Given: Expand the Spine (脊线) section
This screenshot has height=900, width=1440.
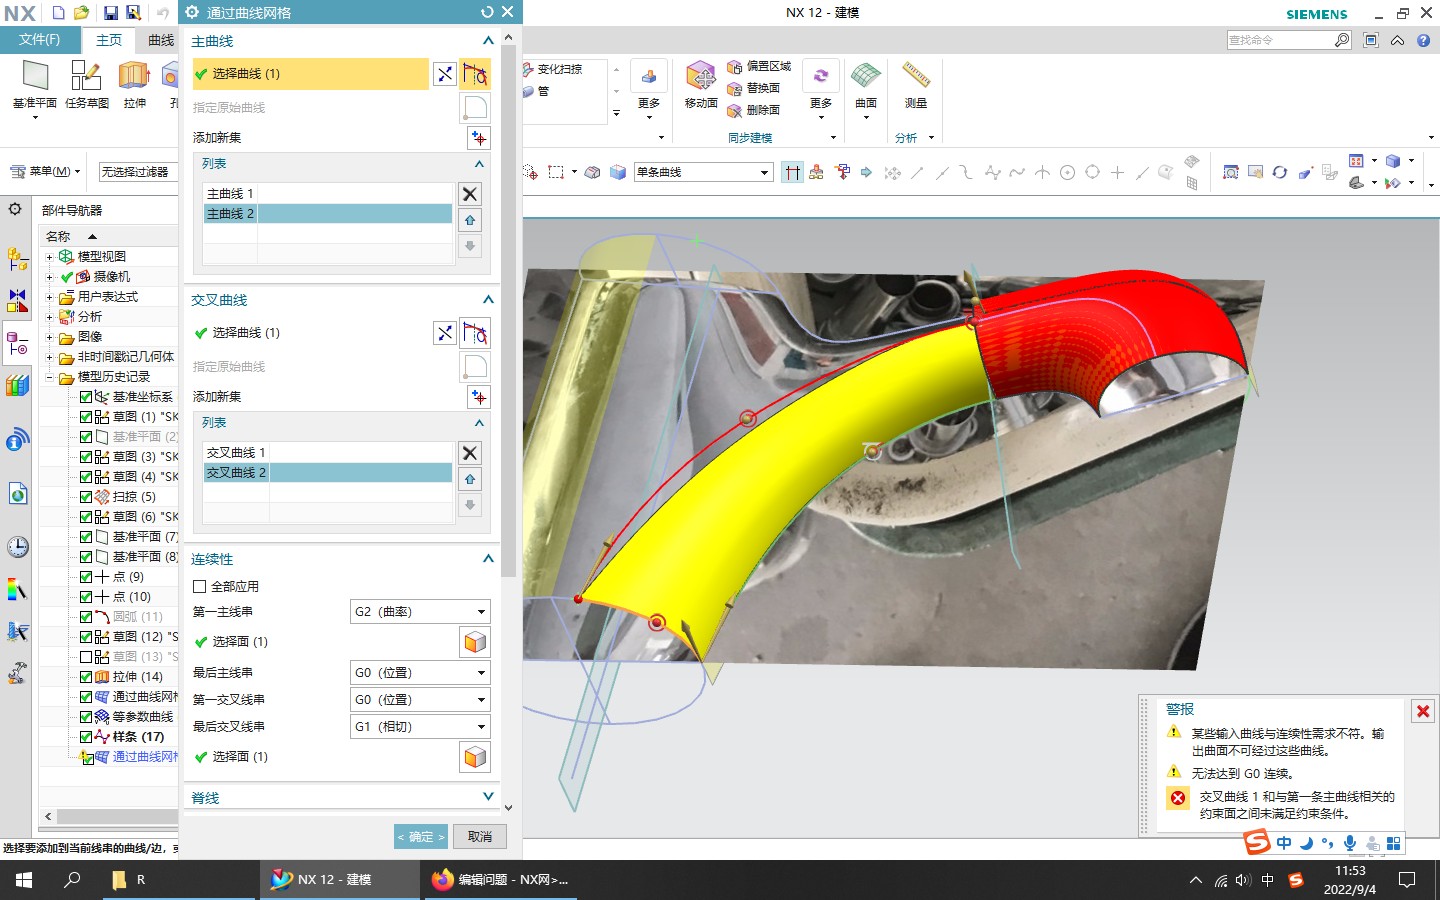Looking at the screenshot, I should 488,797.
